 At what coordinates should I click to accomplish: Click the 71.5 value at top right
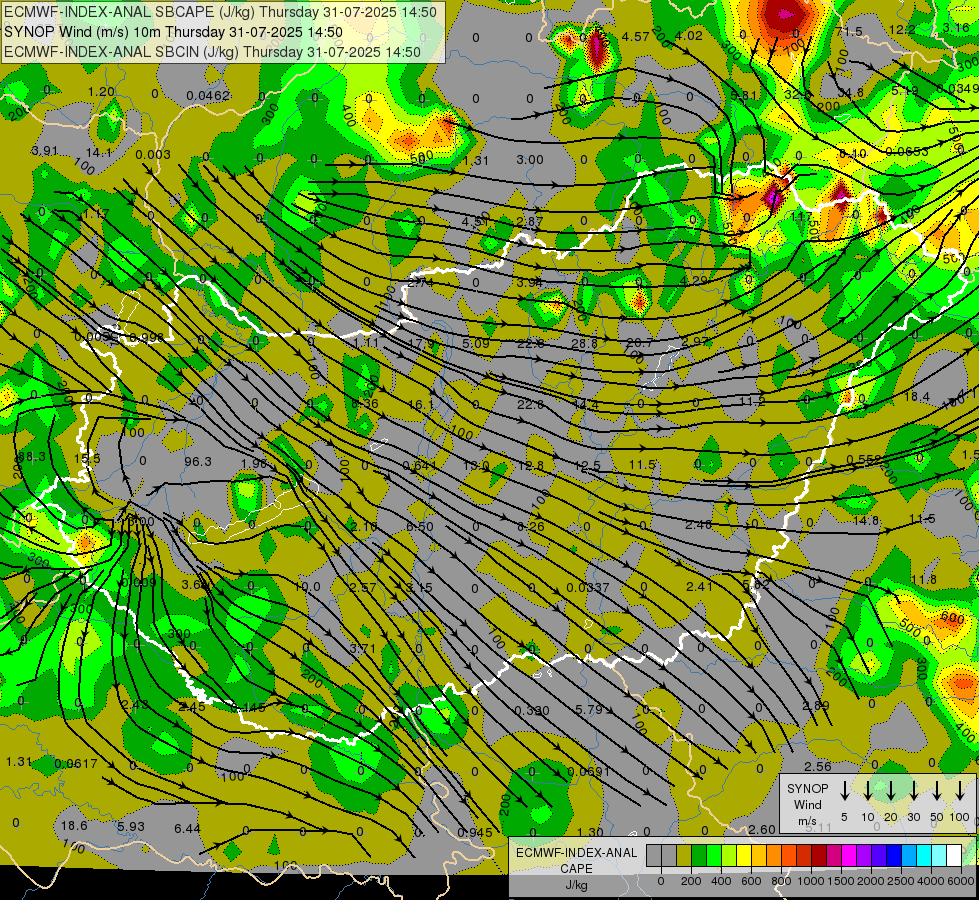[x=849, y=31]
